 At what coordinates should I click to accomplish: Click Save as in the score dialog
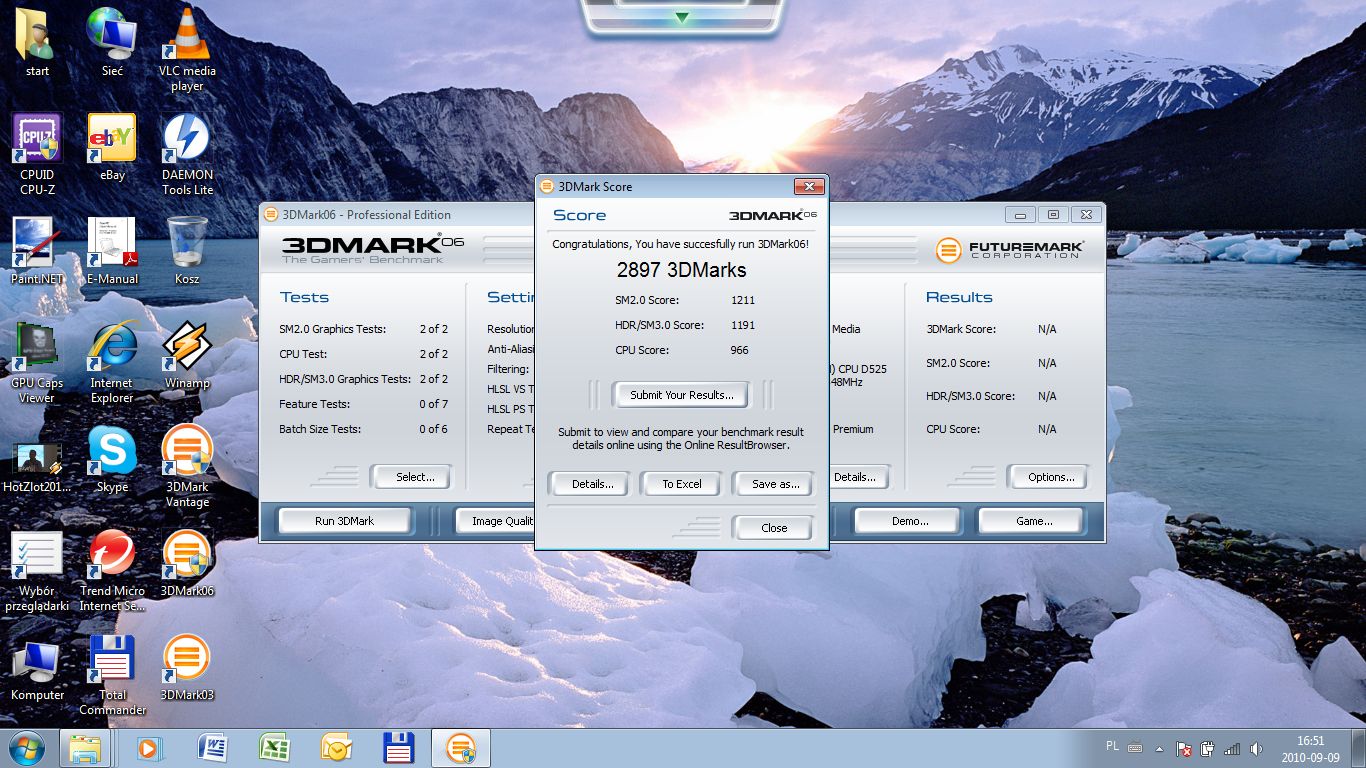[775, 484]
